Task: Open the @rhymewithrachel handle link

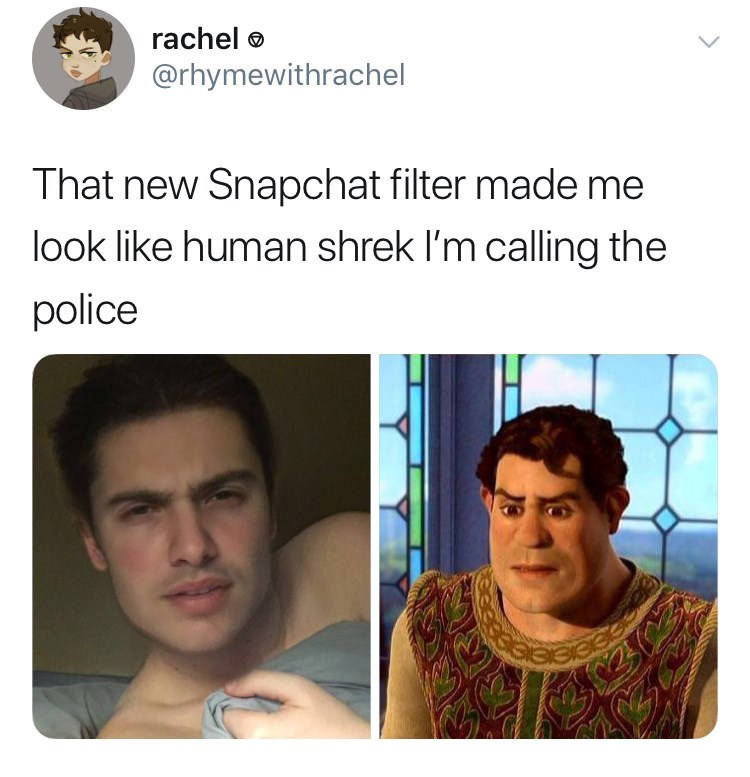Action: pyautogui.click(x=278, y=75)
